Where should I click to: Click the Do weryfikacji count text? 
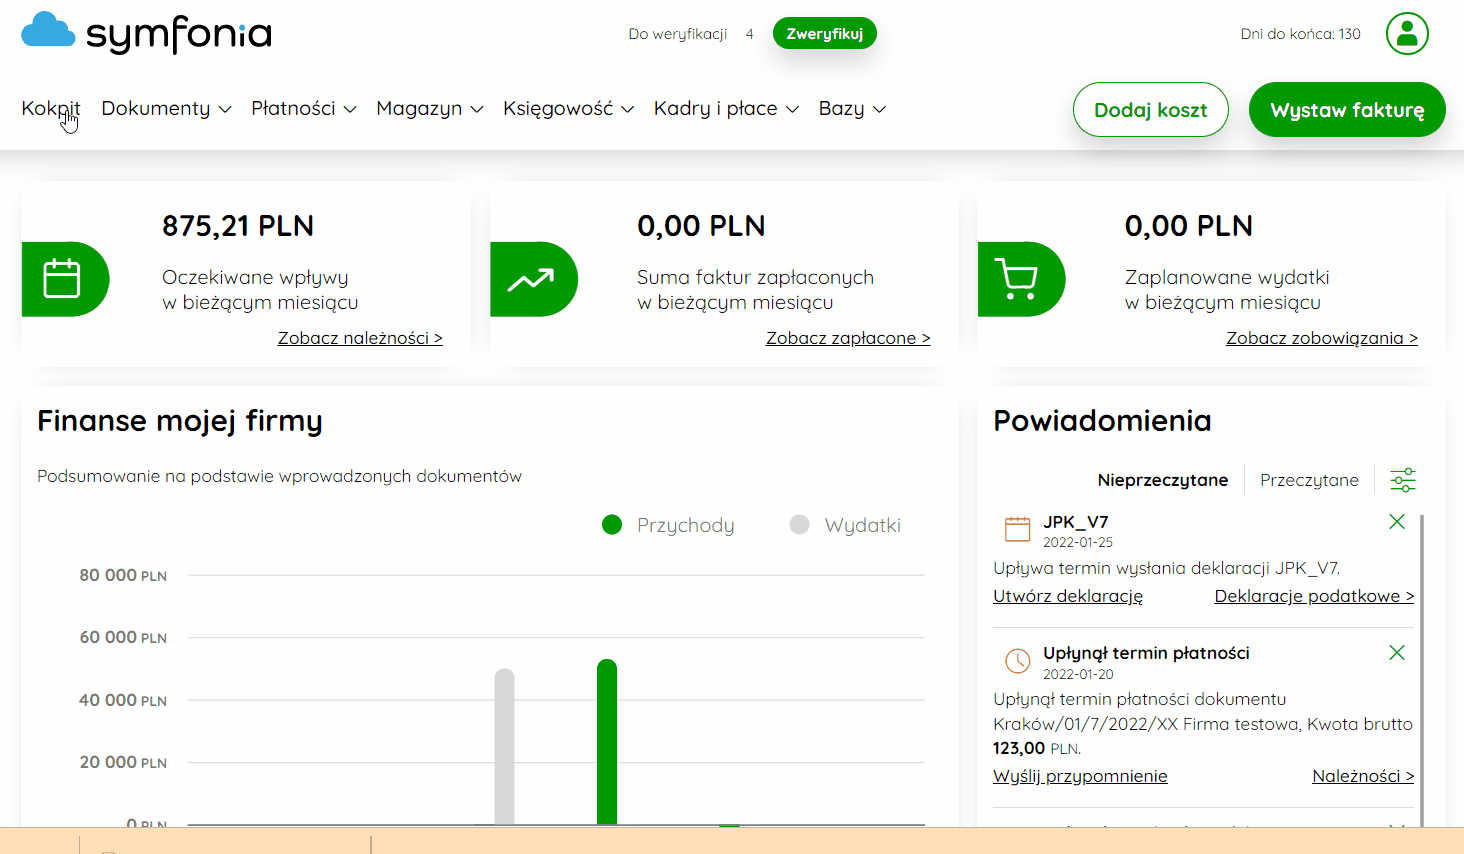pyautogui.click(x=691, y=34)
